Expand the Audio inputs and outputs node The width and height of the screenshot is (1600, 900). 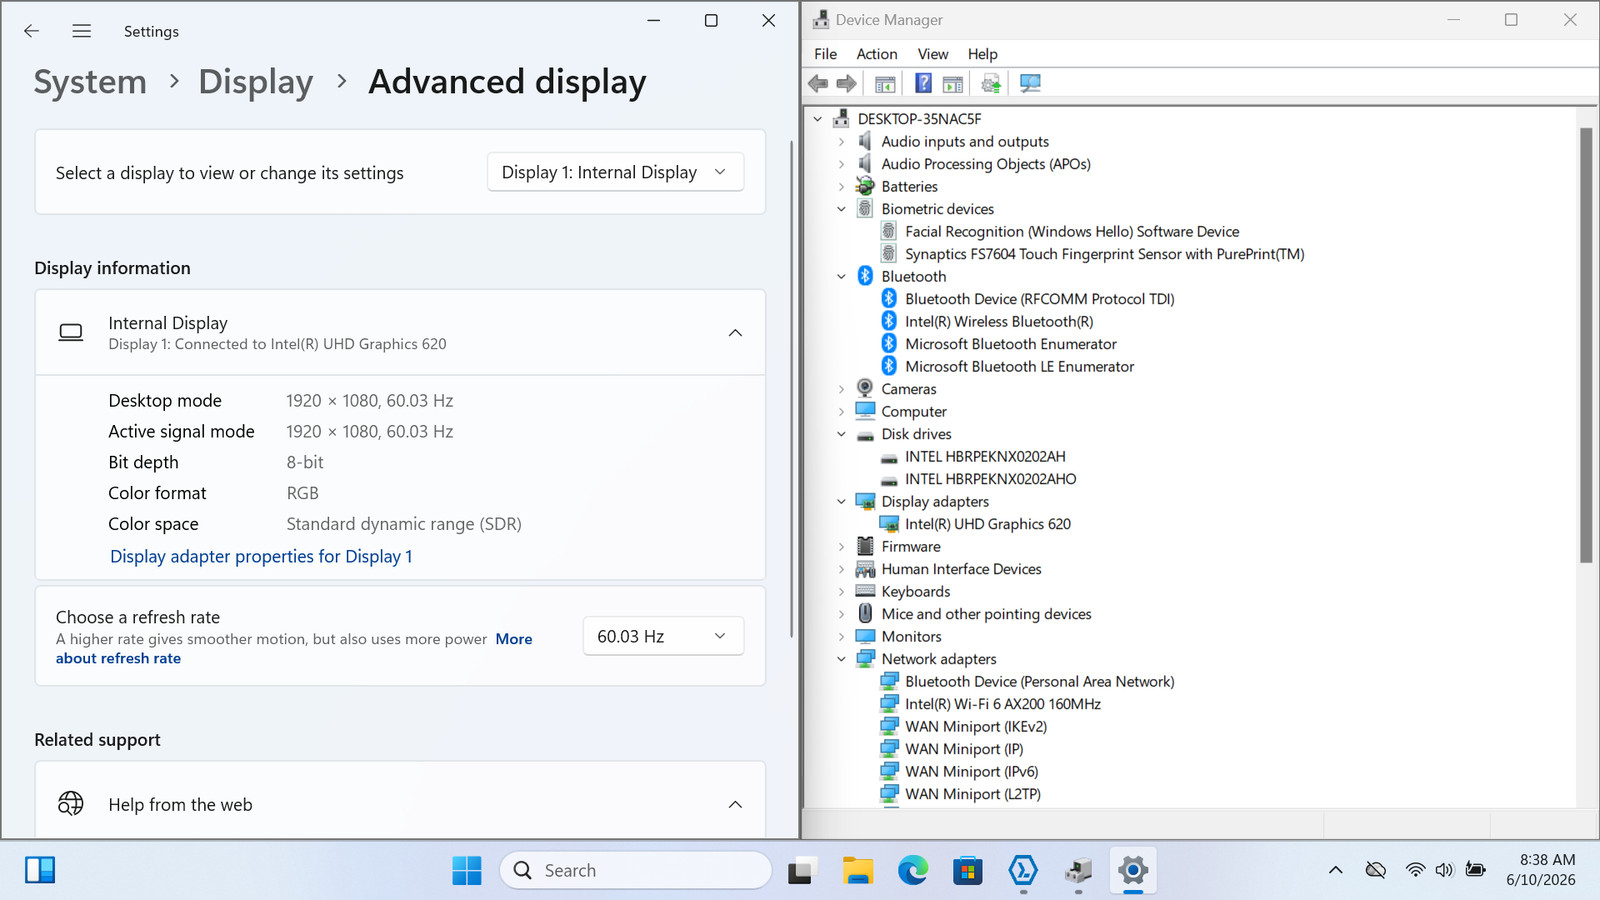[x=841, y=142]
